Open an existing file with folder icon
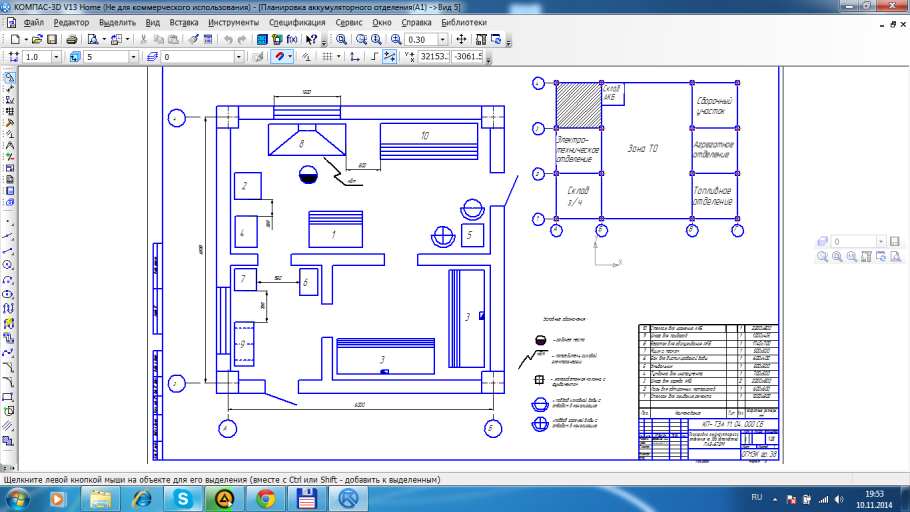This screenshot has width=910, height=512. click(x=36, y=39)
